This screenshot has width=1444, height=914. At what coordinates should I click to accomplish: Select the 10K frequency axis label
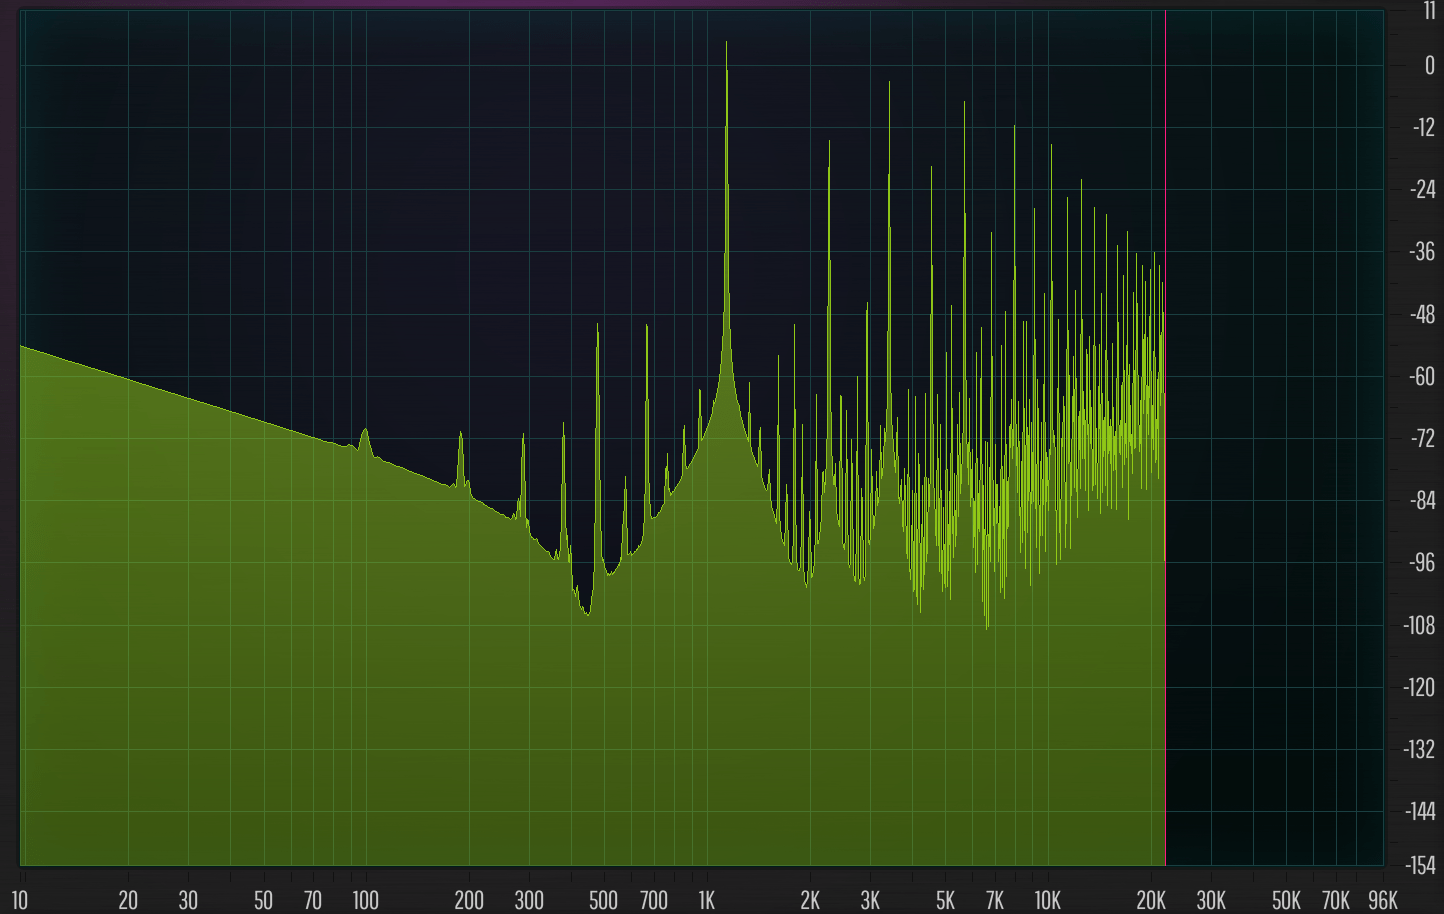[x=1047, y=900]
